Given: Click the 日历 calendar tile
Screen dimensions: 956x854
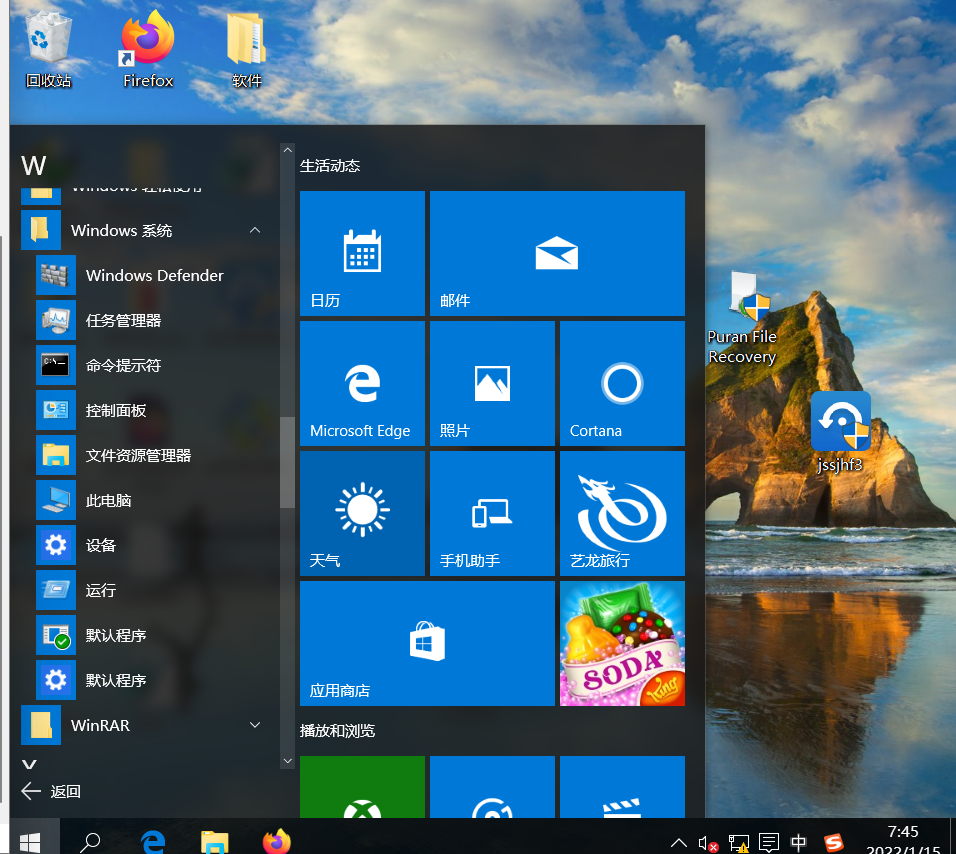Looking at the screenshot, I should tap(362, 253).
